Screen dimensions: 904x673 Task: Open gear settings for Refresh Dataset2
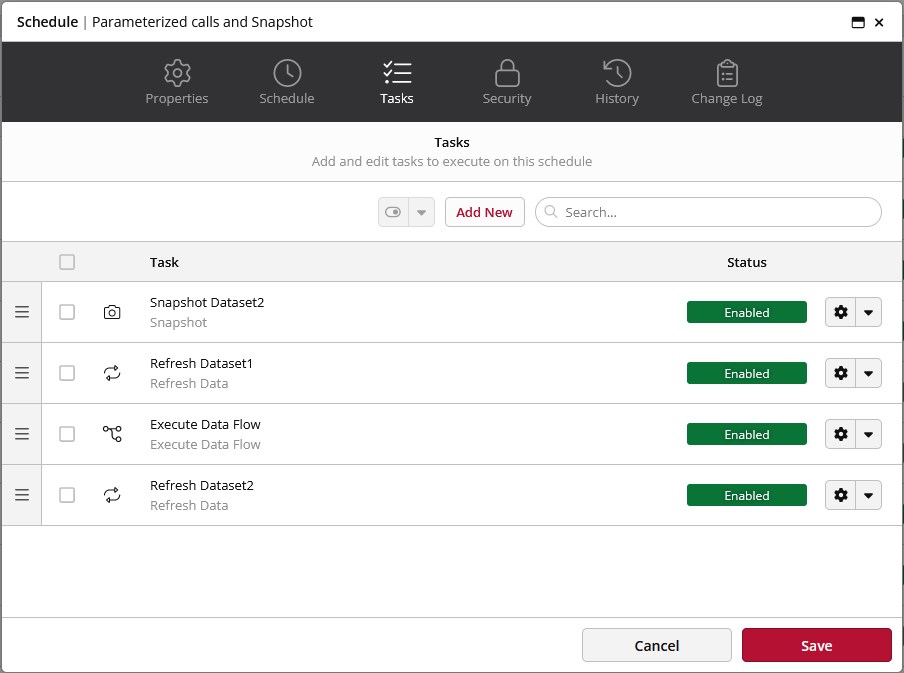click(x=841, y=495)
